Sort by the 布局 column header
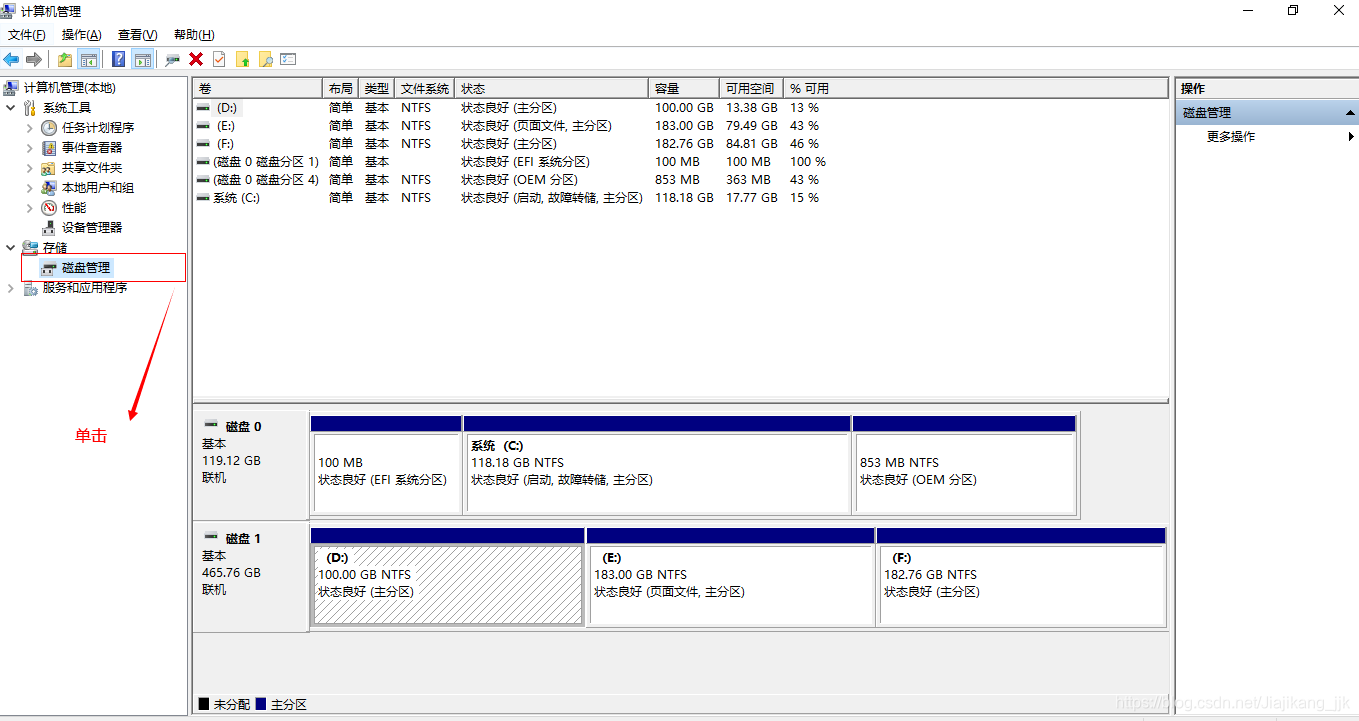 341,88
